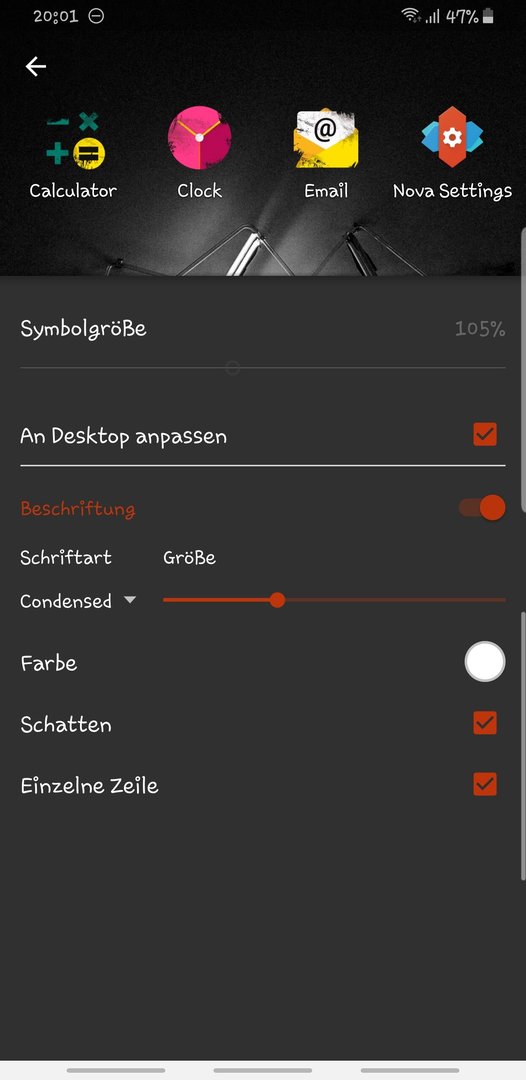Tap the Calculator app icon preview
526x1080 pixels.
(x=75, y=141)
